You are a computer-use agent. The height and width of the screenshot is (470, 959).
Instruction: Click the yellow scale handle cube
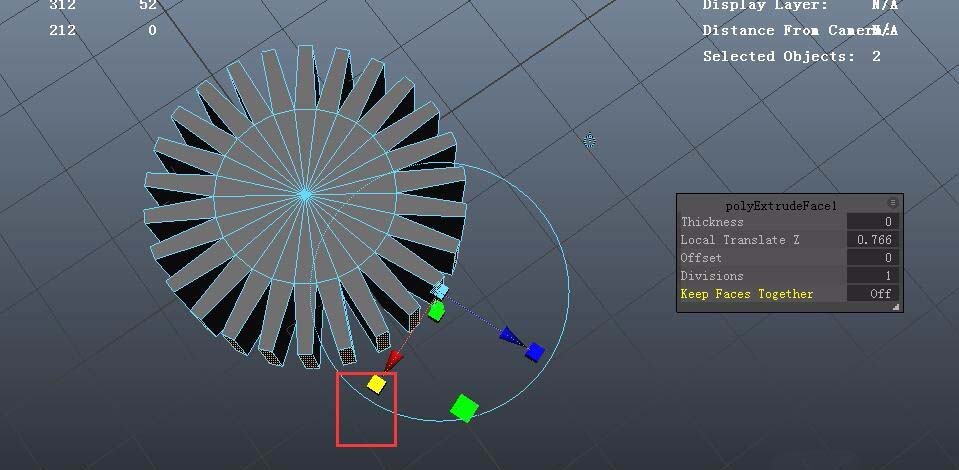coord(376,384)
